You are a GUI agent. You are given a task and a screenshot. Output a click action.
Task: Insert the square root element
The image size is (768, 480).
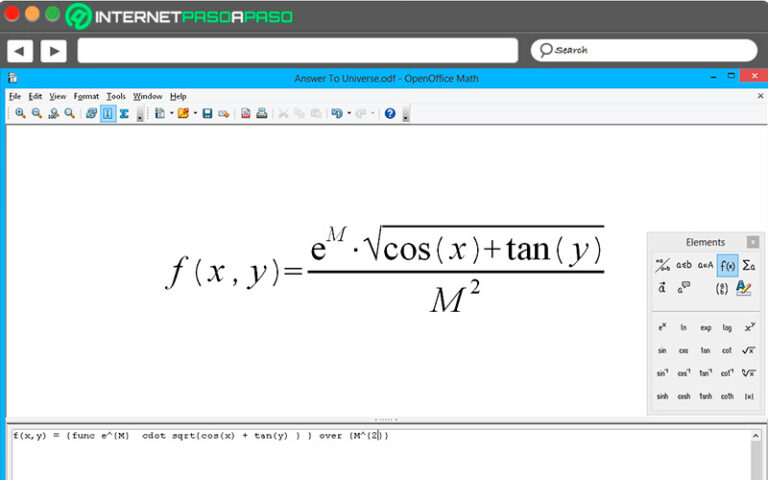pos(748,351)
